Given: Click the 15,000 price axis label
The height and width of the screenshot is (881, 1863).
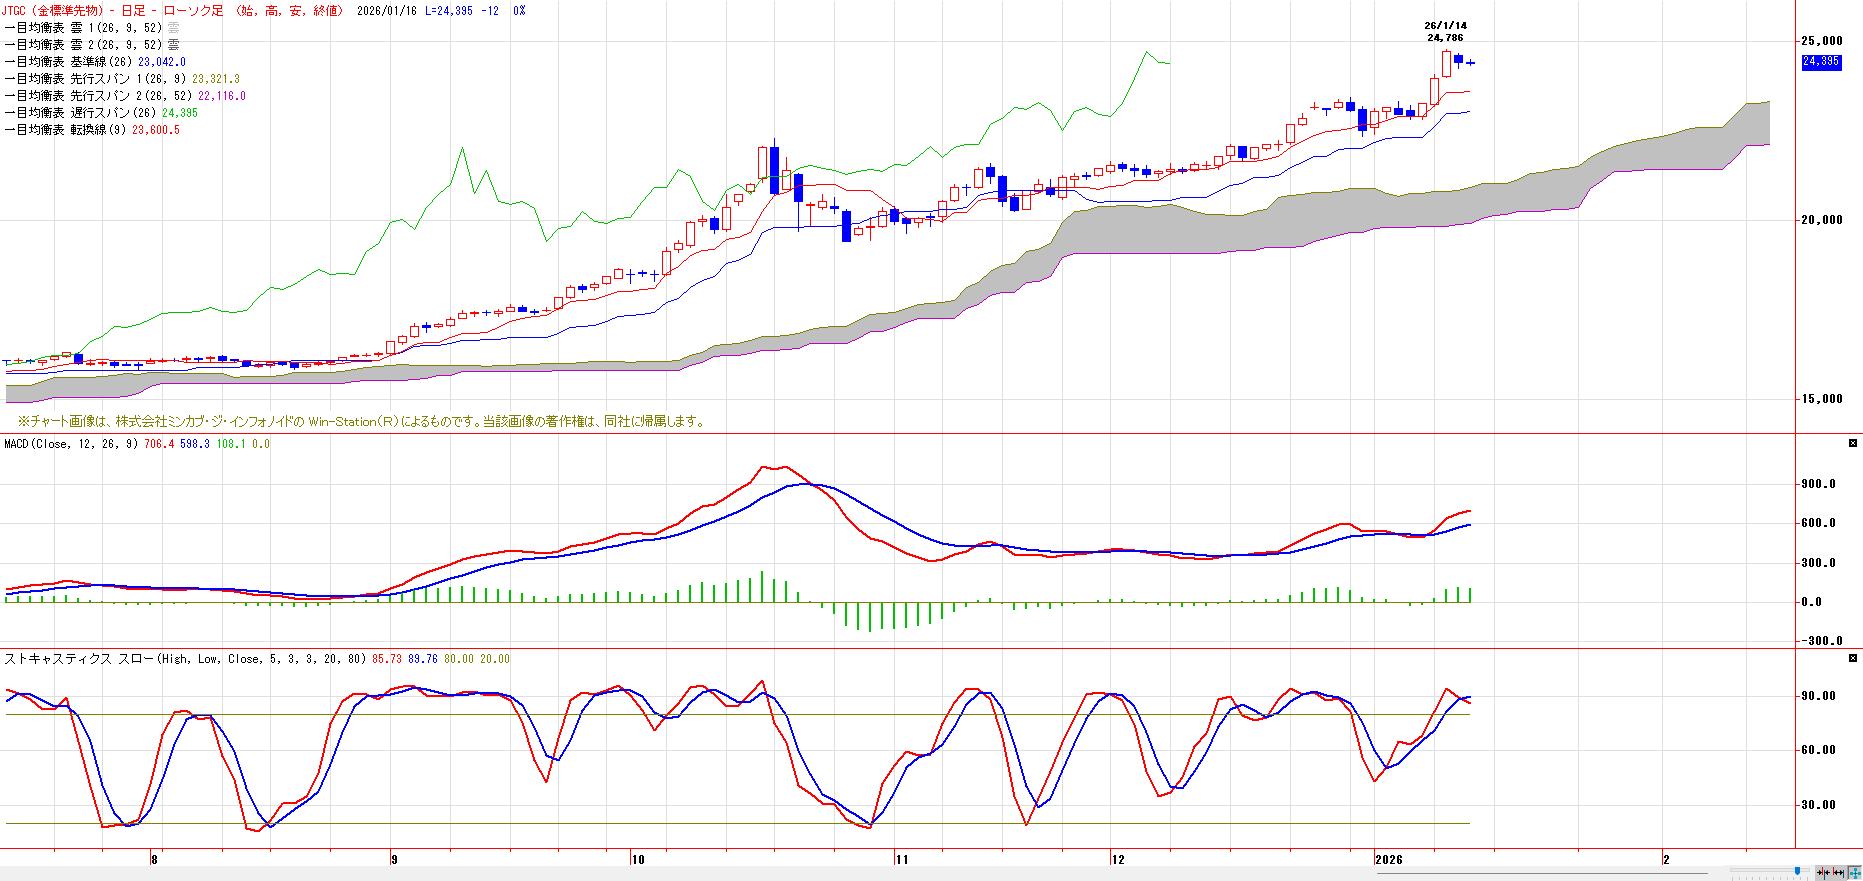Looking at the screenshot, I should [x=1821, y=399].
